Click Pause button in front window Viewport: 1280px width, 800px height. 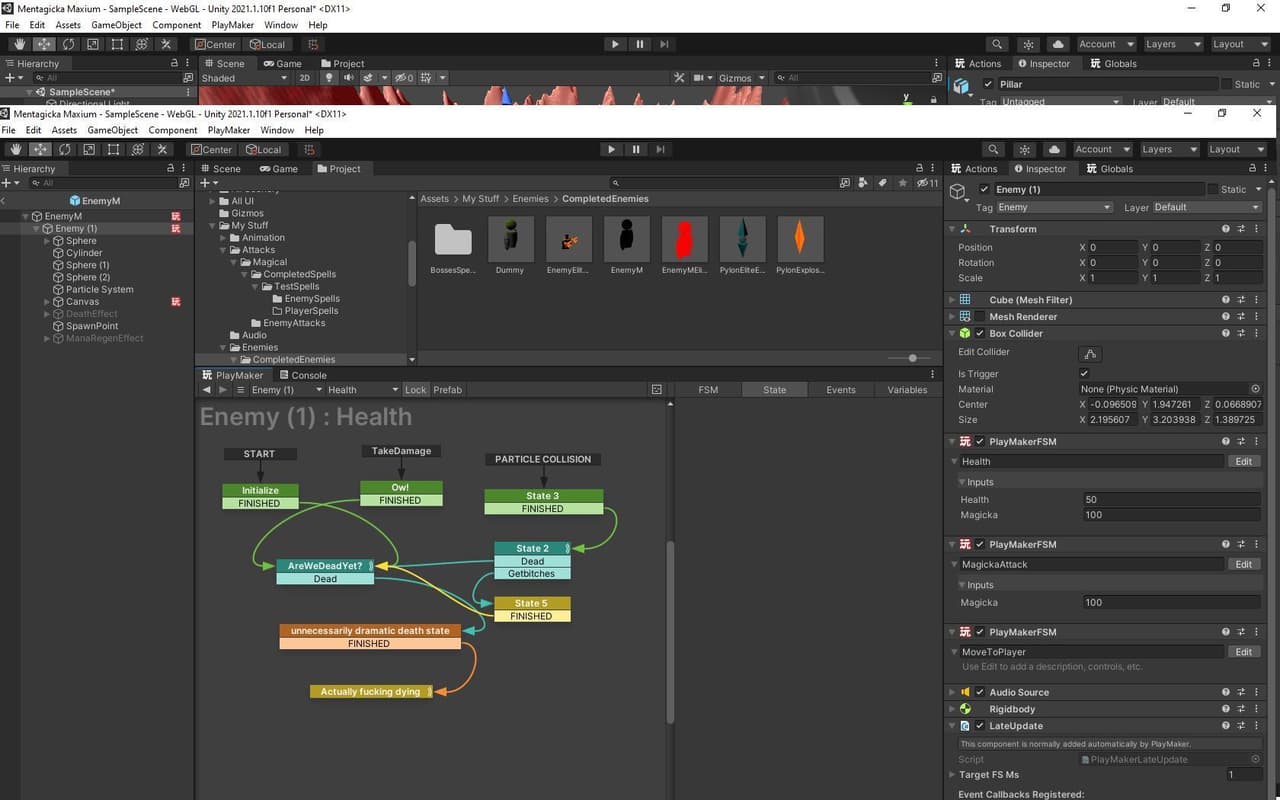[x=636, y=149]
